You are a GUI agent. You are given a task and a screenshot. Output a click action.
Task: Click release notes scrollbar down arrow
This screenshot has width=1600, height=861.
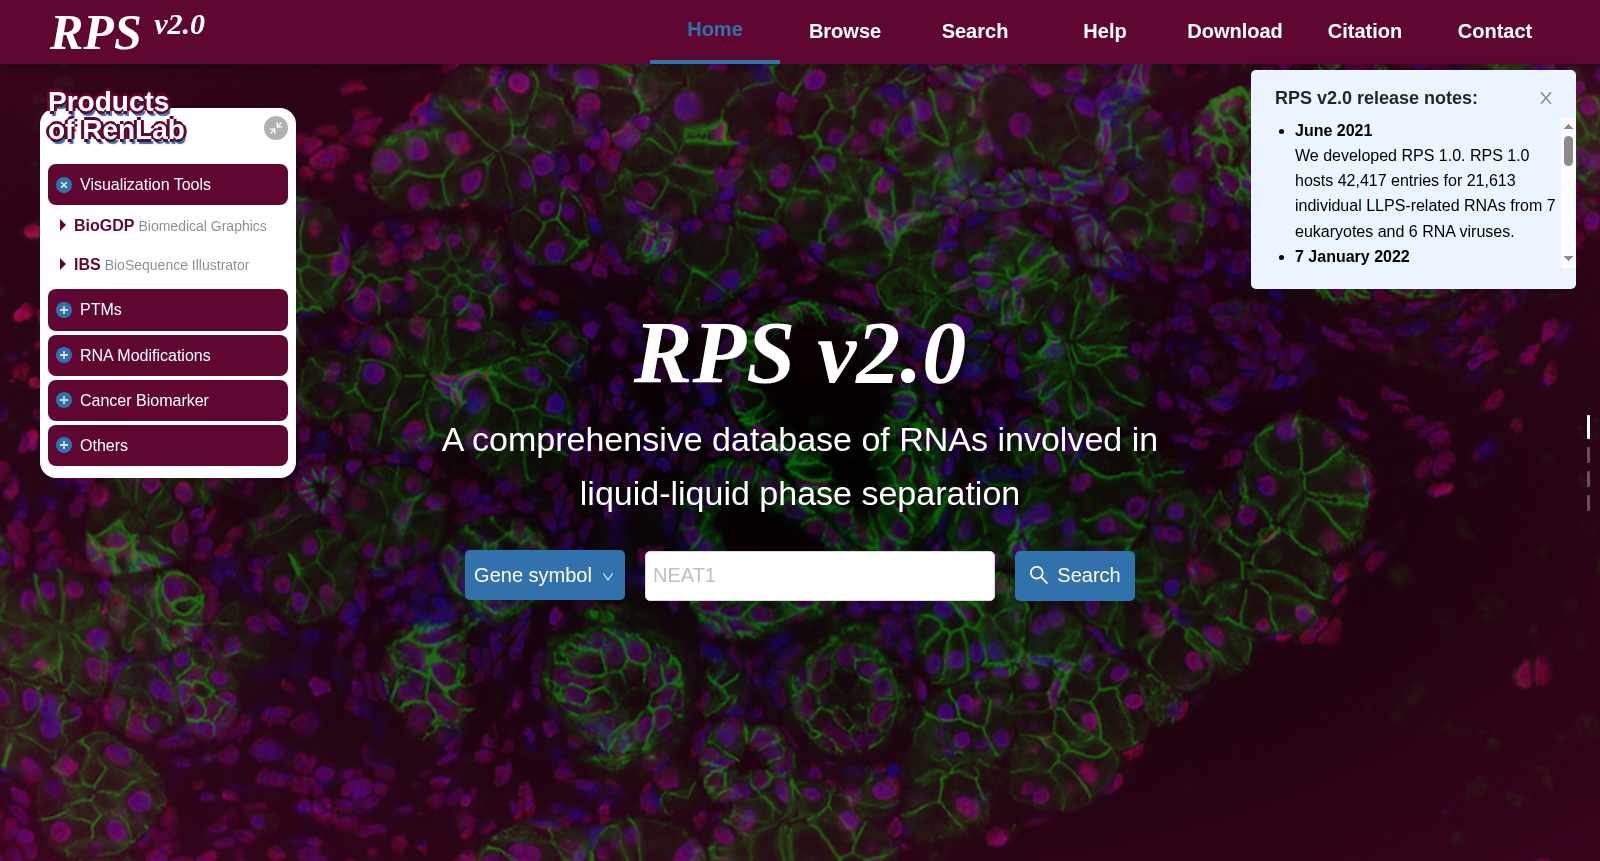point(1568,259)
